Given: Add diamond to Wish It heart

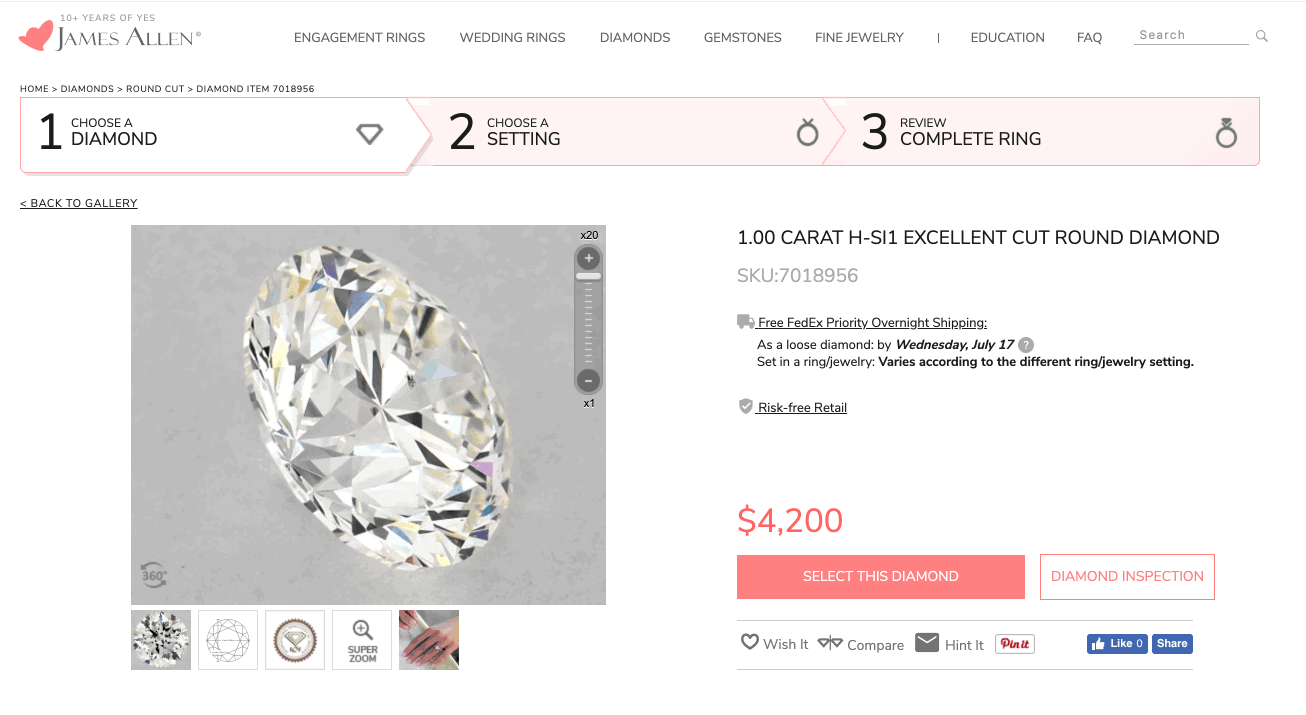Looking at the screenshot, I should (750, 643).
